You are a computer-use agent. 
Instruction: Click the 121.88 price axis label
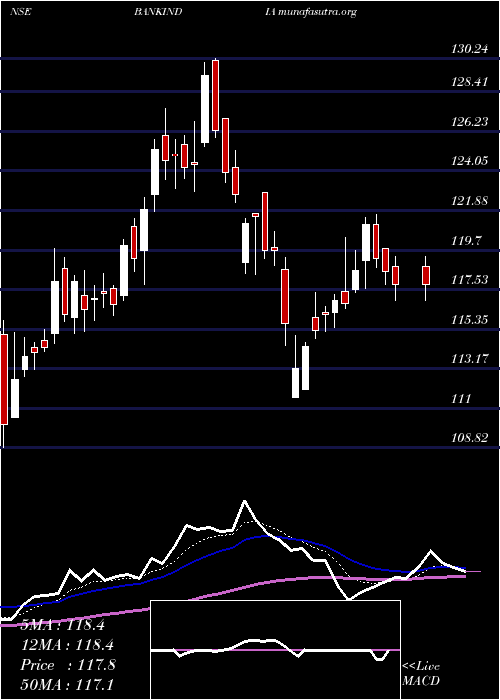[469, 201]
